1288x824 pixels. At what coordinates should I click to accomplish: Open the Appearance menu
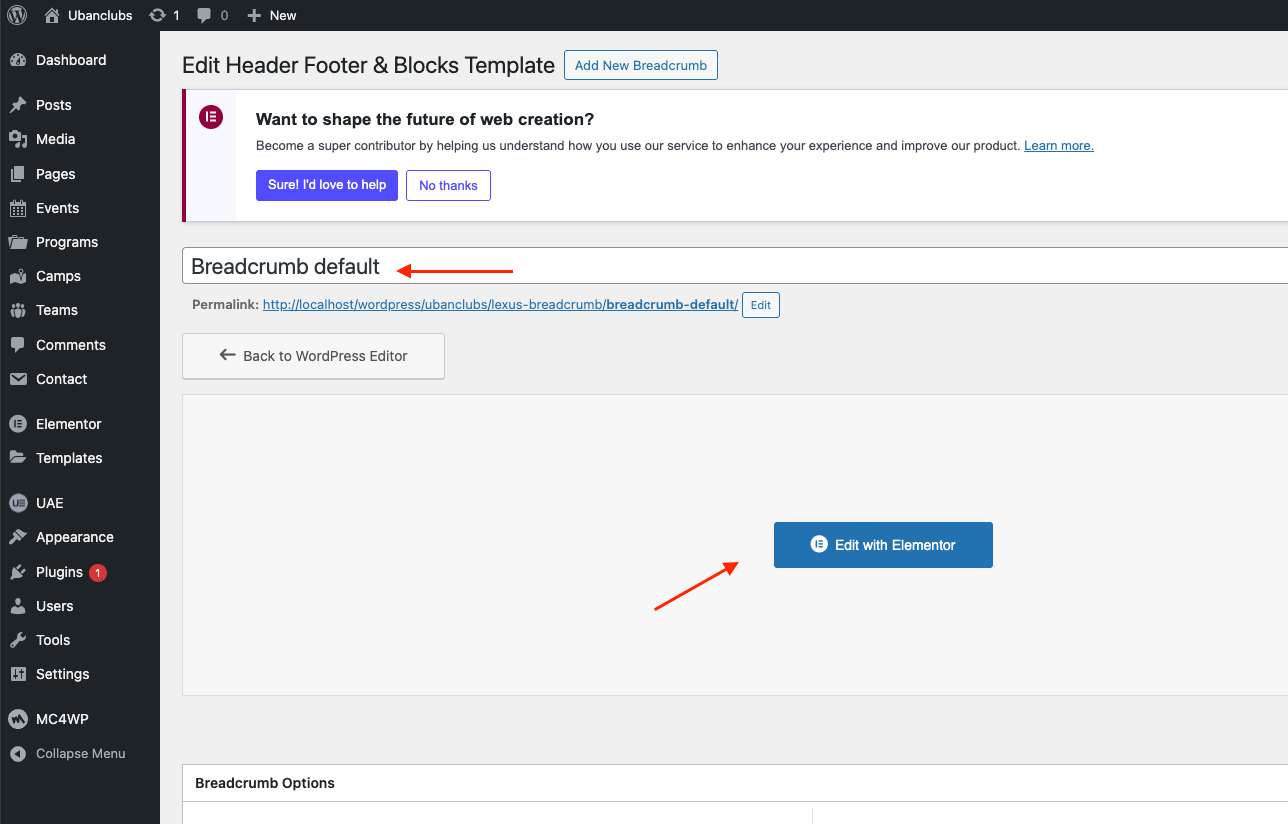pos(74,537)
